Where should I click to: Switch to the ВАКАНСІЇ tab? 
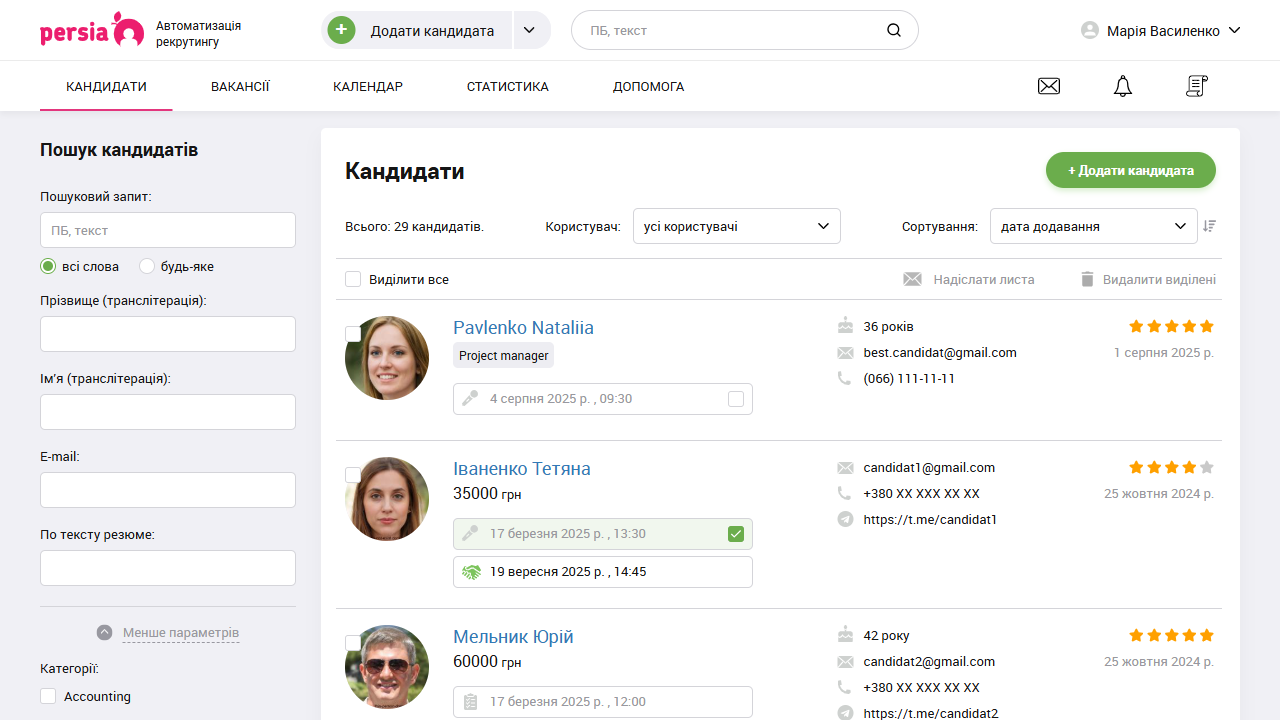pyautogui.click(x=240, y=86)
